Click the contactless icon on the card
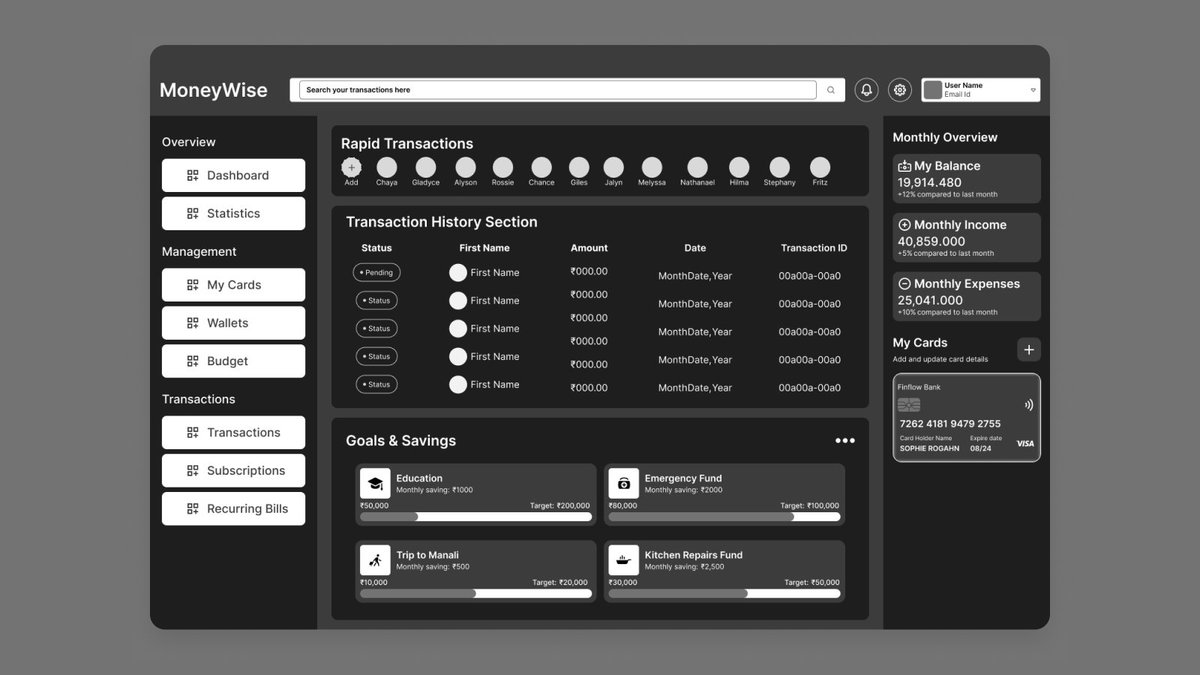 (1029, 405)
